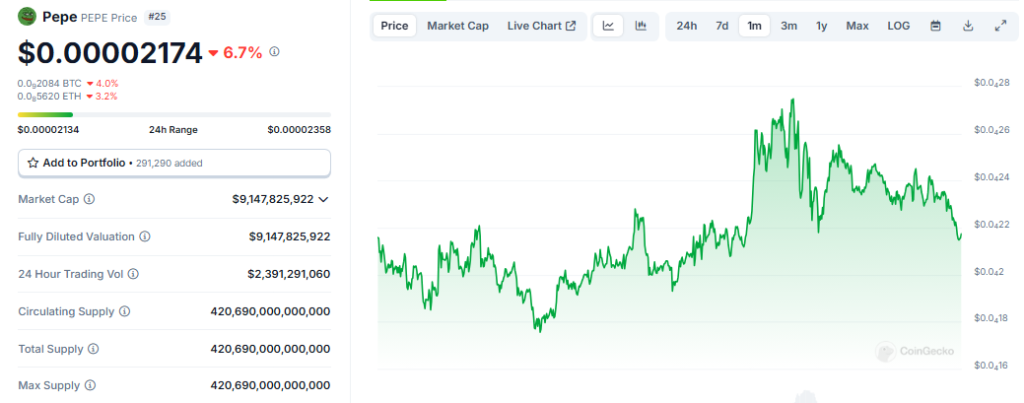The height and width of the screenshot is (403, 1024).
Task: Open the calendar date range picker
Action: (x=935, y=26)
